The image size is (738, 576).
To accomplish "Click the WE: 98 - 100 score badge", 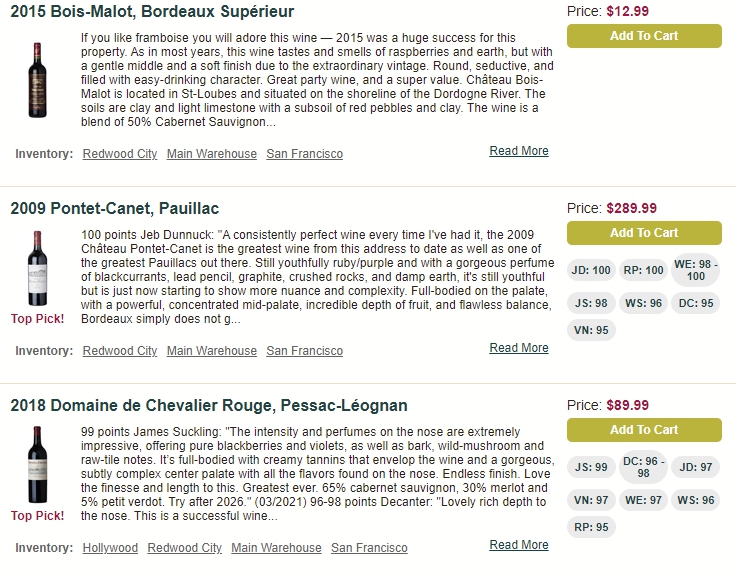I will 696,271.
